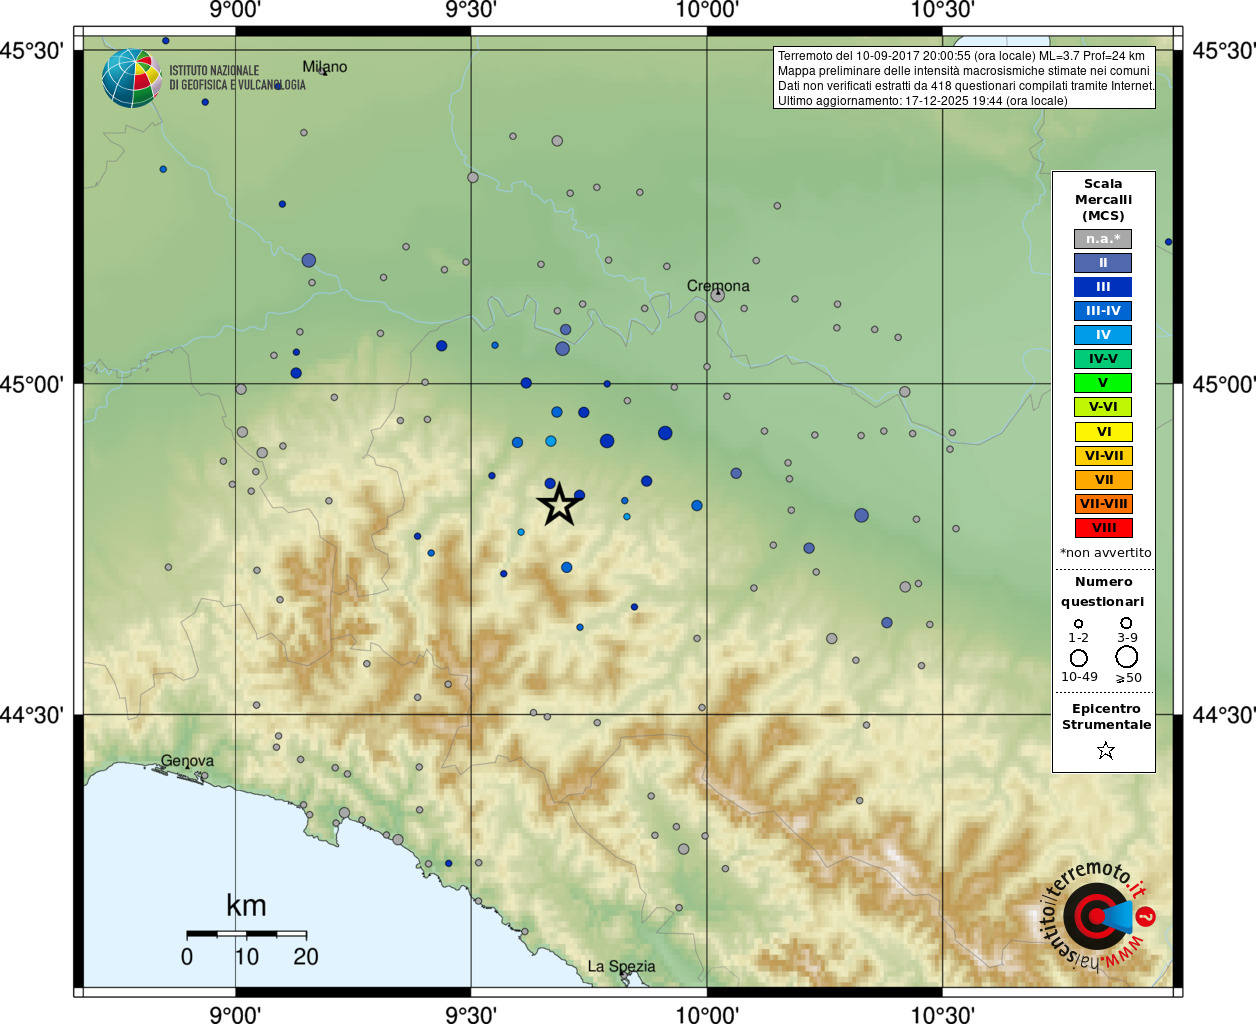The image size is (1256, 1024).
Task: Select the IV-V legend swatch
Action: click(1103, 359)
